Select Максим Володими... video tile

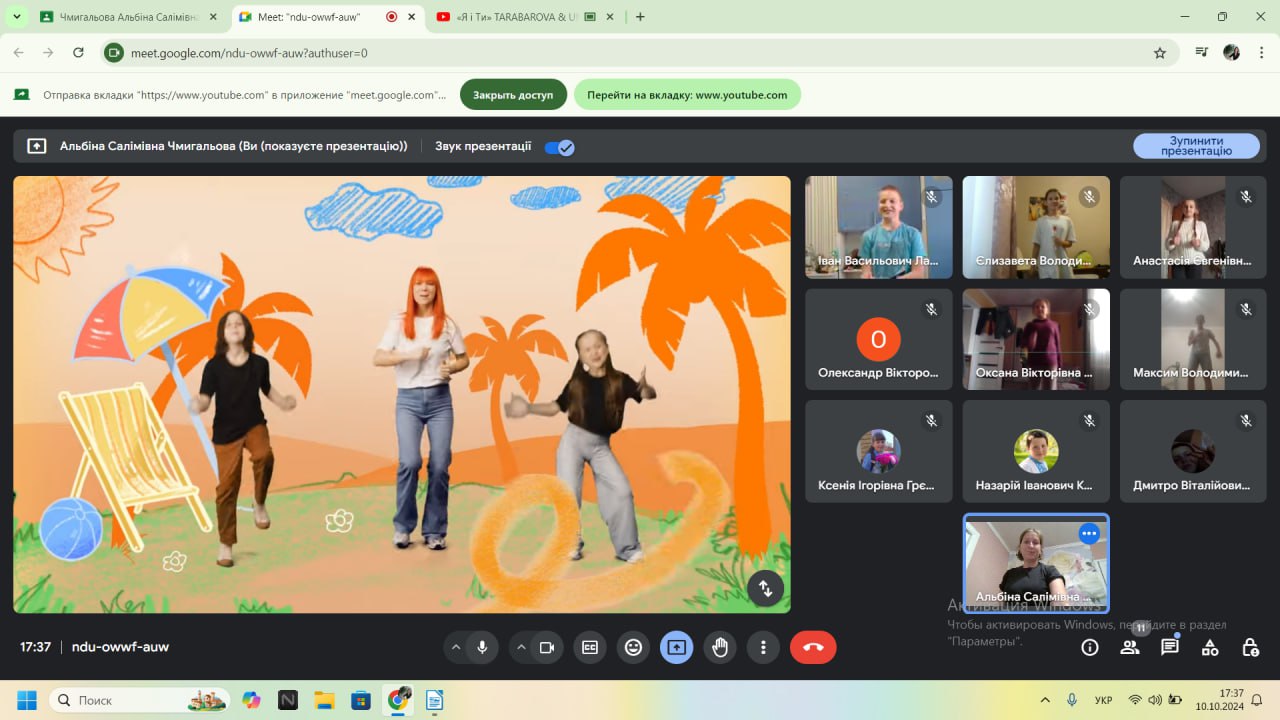coord(1193,339)
